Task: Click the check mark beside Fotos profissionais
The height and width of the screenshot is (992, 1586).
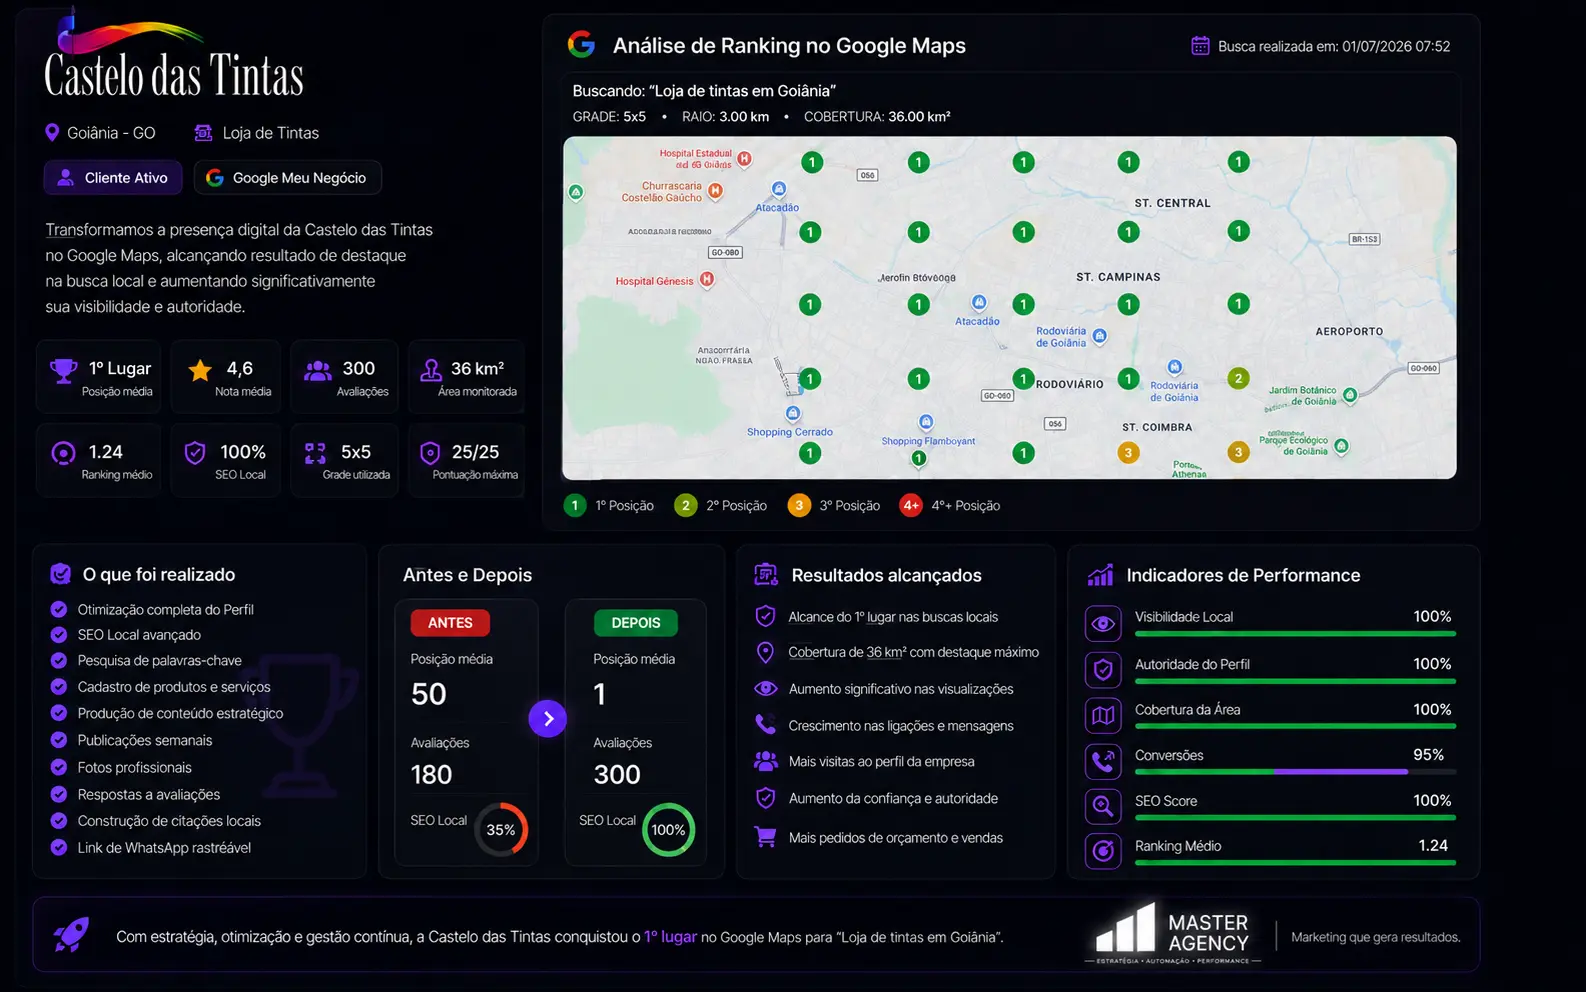Action: [x=59, y=767]
